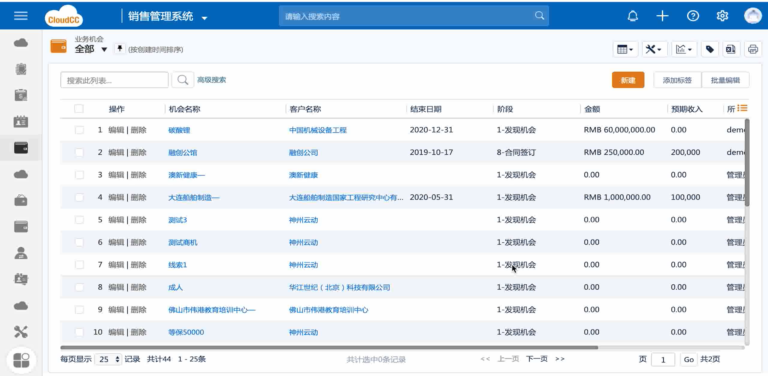Open the briefcase sidebar icon
Image resolution: width=768 pixels, height=376 pixels.
coord(21,201)
